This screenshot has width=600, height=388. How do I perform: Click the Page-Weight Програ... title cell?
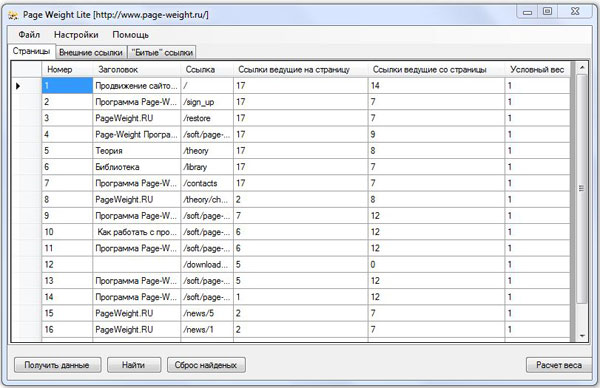point(136,135)
